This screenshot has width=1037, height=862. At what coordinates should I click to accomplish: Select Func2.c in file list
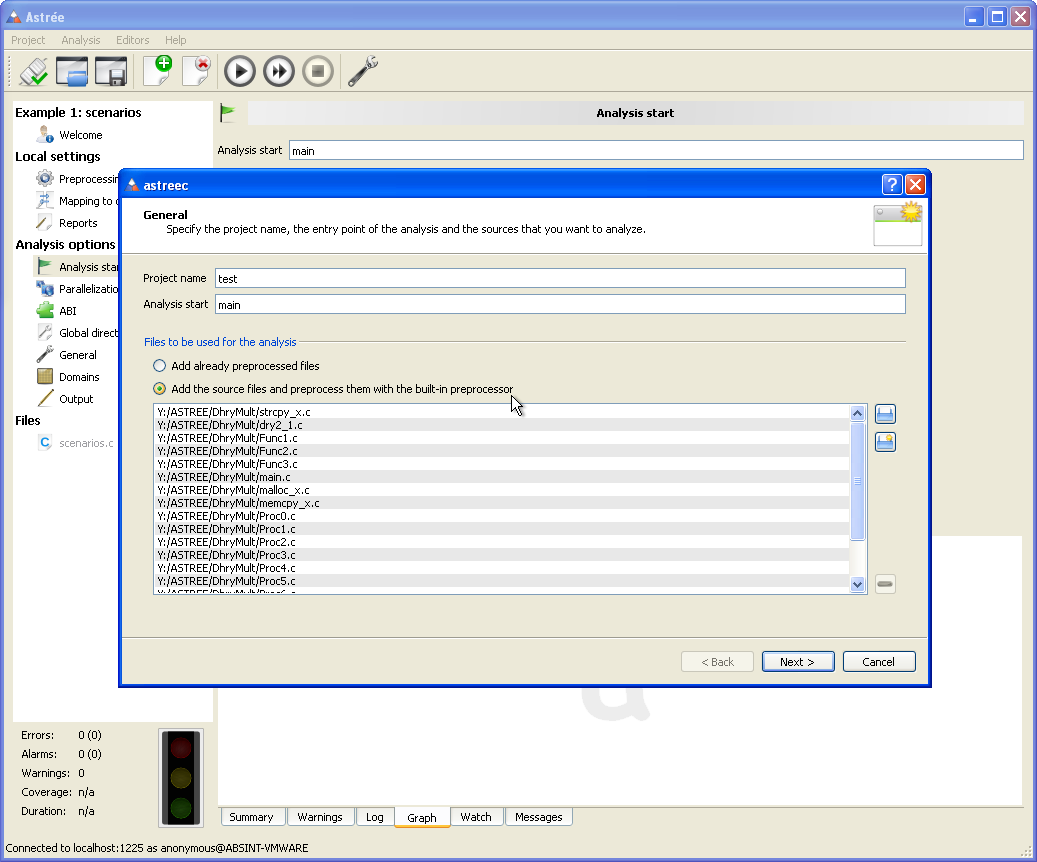tap(503, 451)
